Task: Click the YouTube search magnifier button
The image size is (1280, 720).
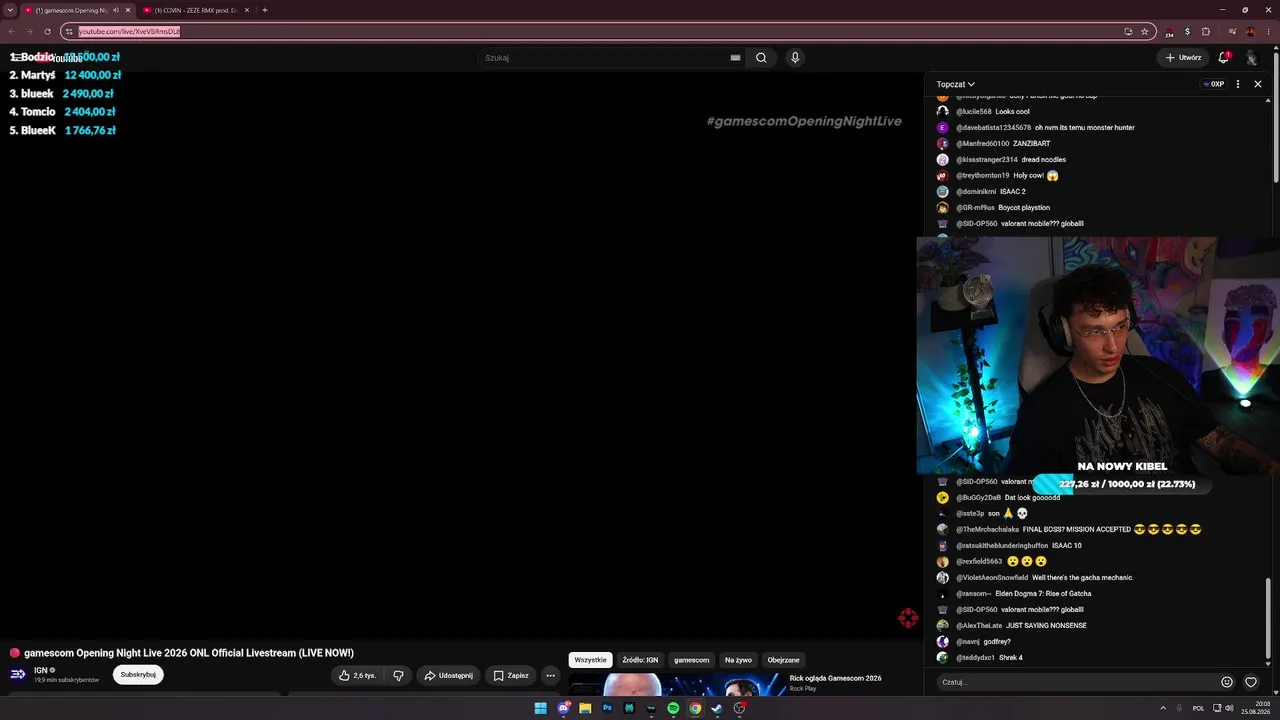Action: click(761, 58)
